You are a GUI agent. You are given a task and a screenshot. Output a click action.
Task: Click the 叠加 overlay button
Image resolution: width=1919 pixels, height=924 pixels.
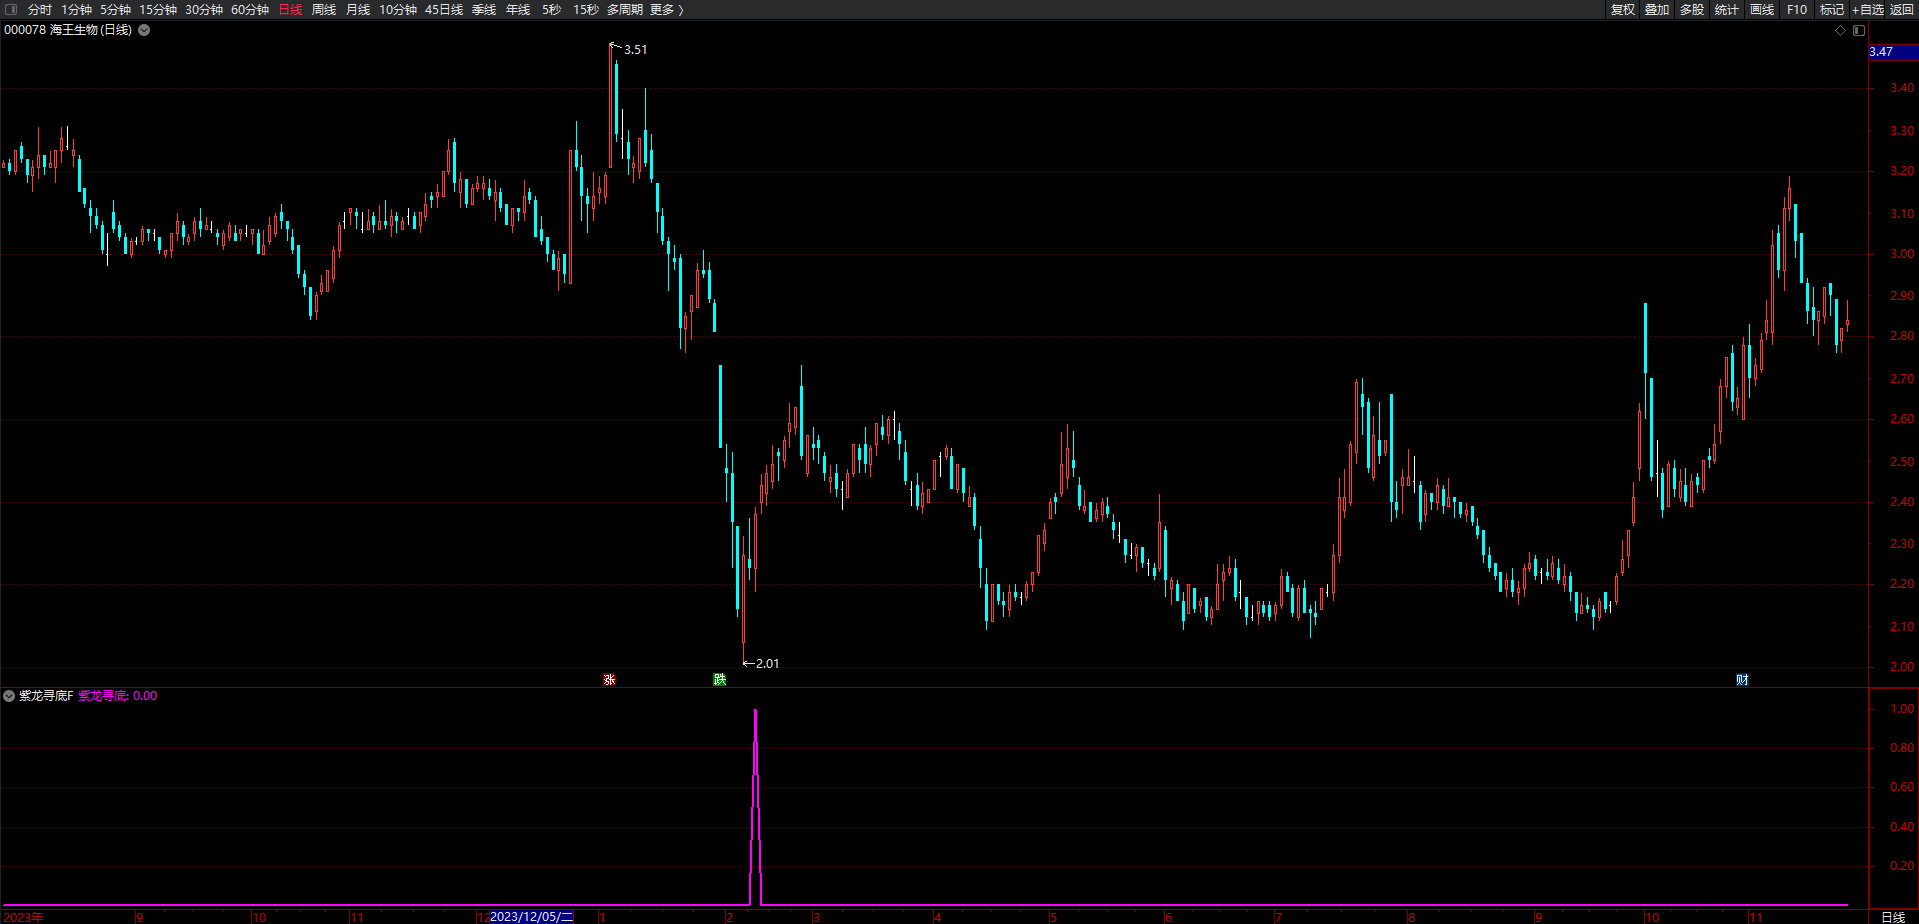click(1657, 9)
